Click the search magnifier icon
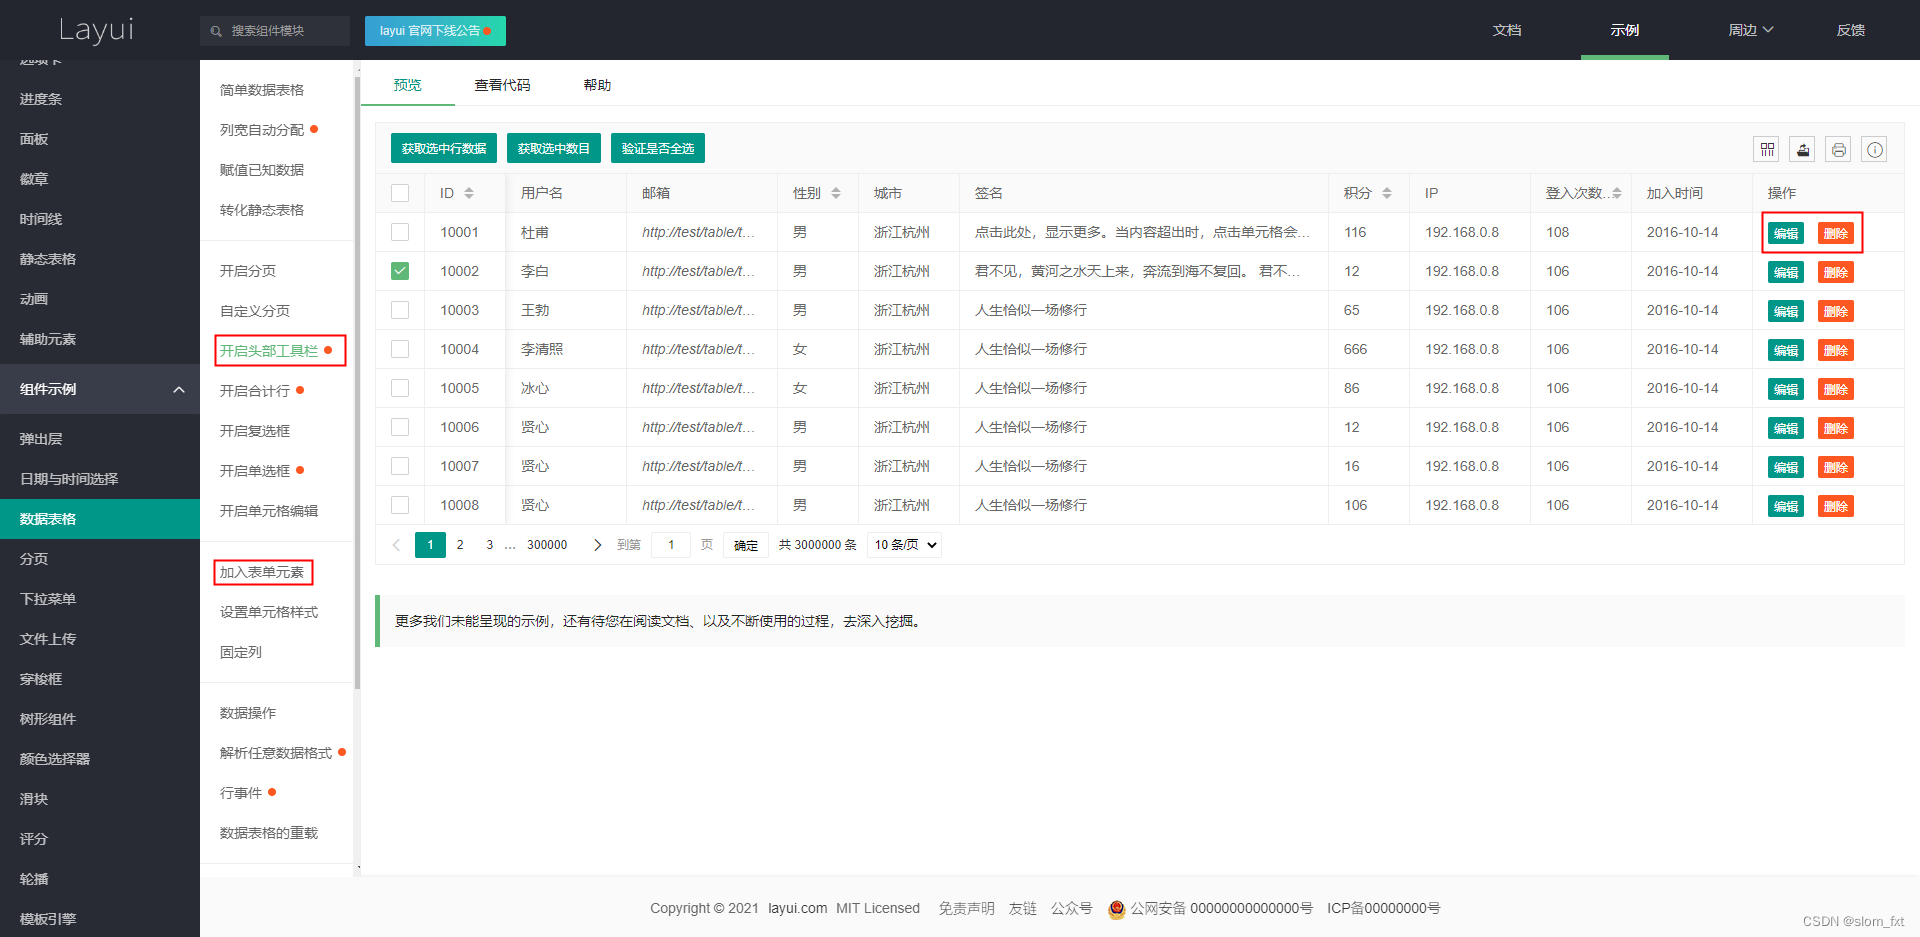This screenshot has height=937, width=1920. tap(216, 31)
